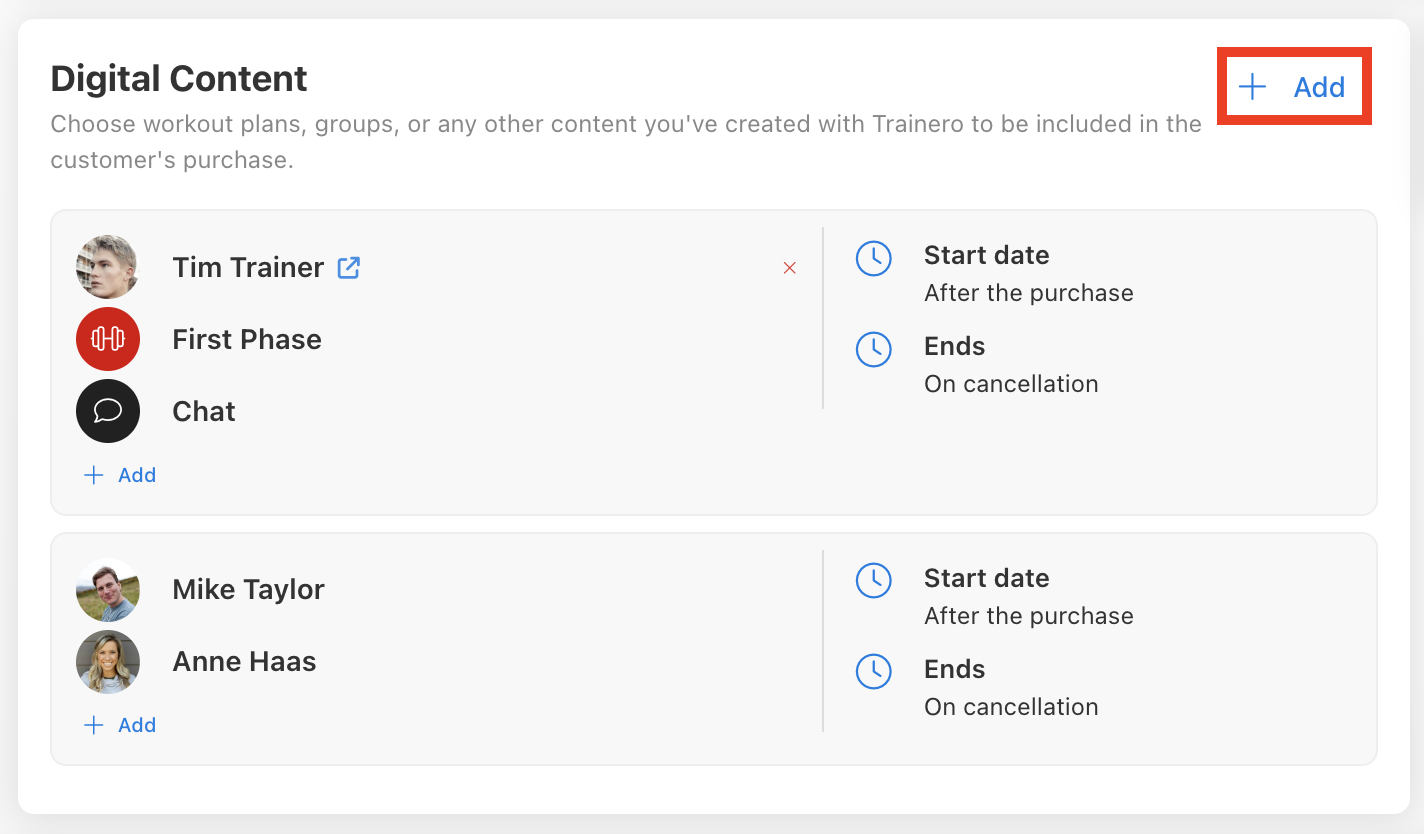Select the black Chat bubble icon
Image resolution: width=1424 pixels, height=834 pixels.
coord(107,411)
